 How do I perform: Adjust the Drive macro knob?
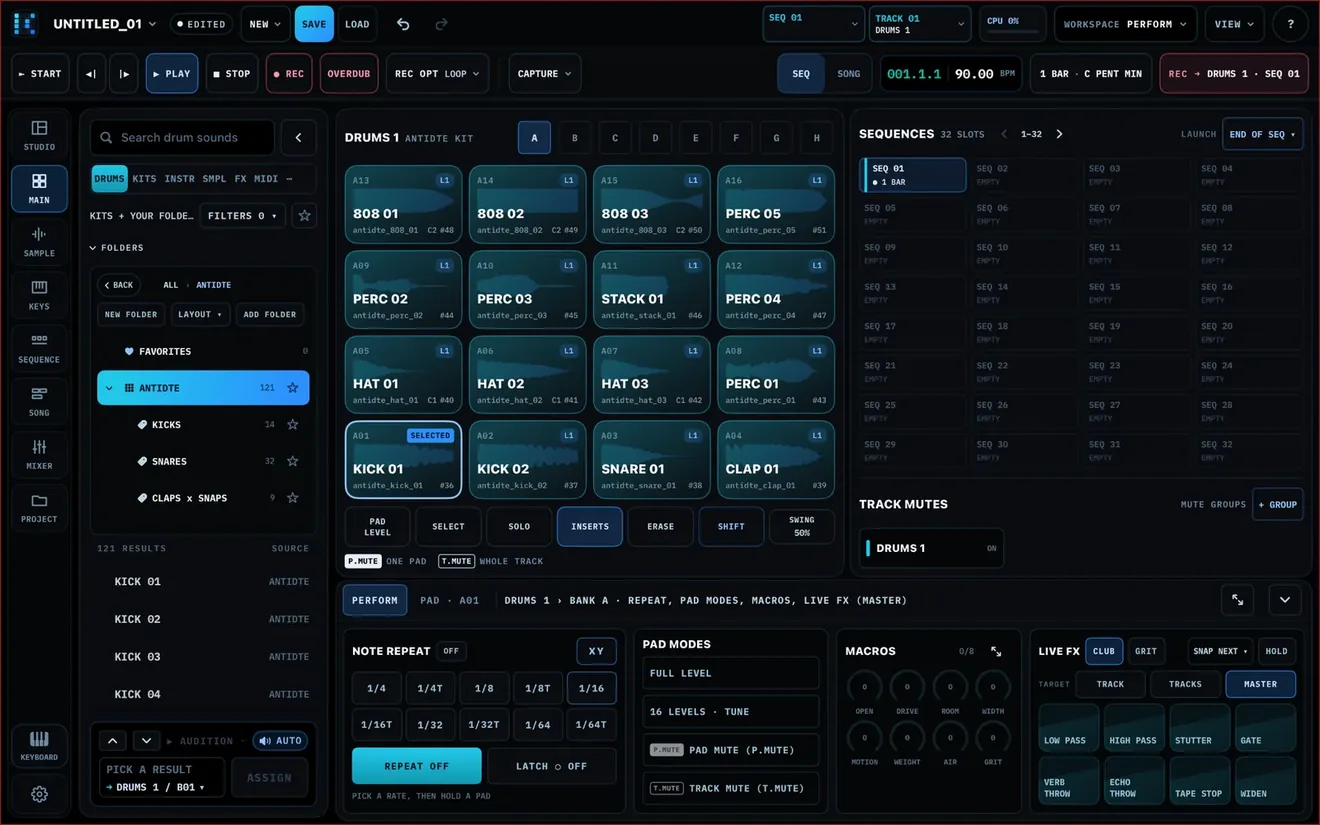click(907, 687)
